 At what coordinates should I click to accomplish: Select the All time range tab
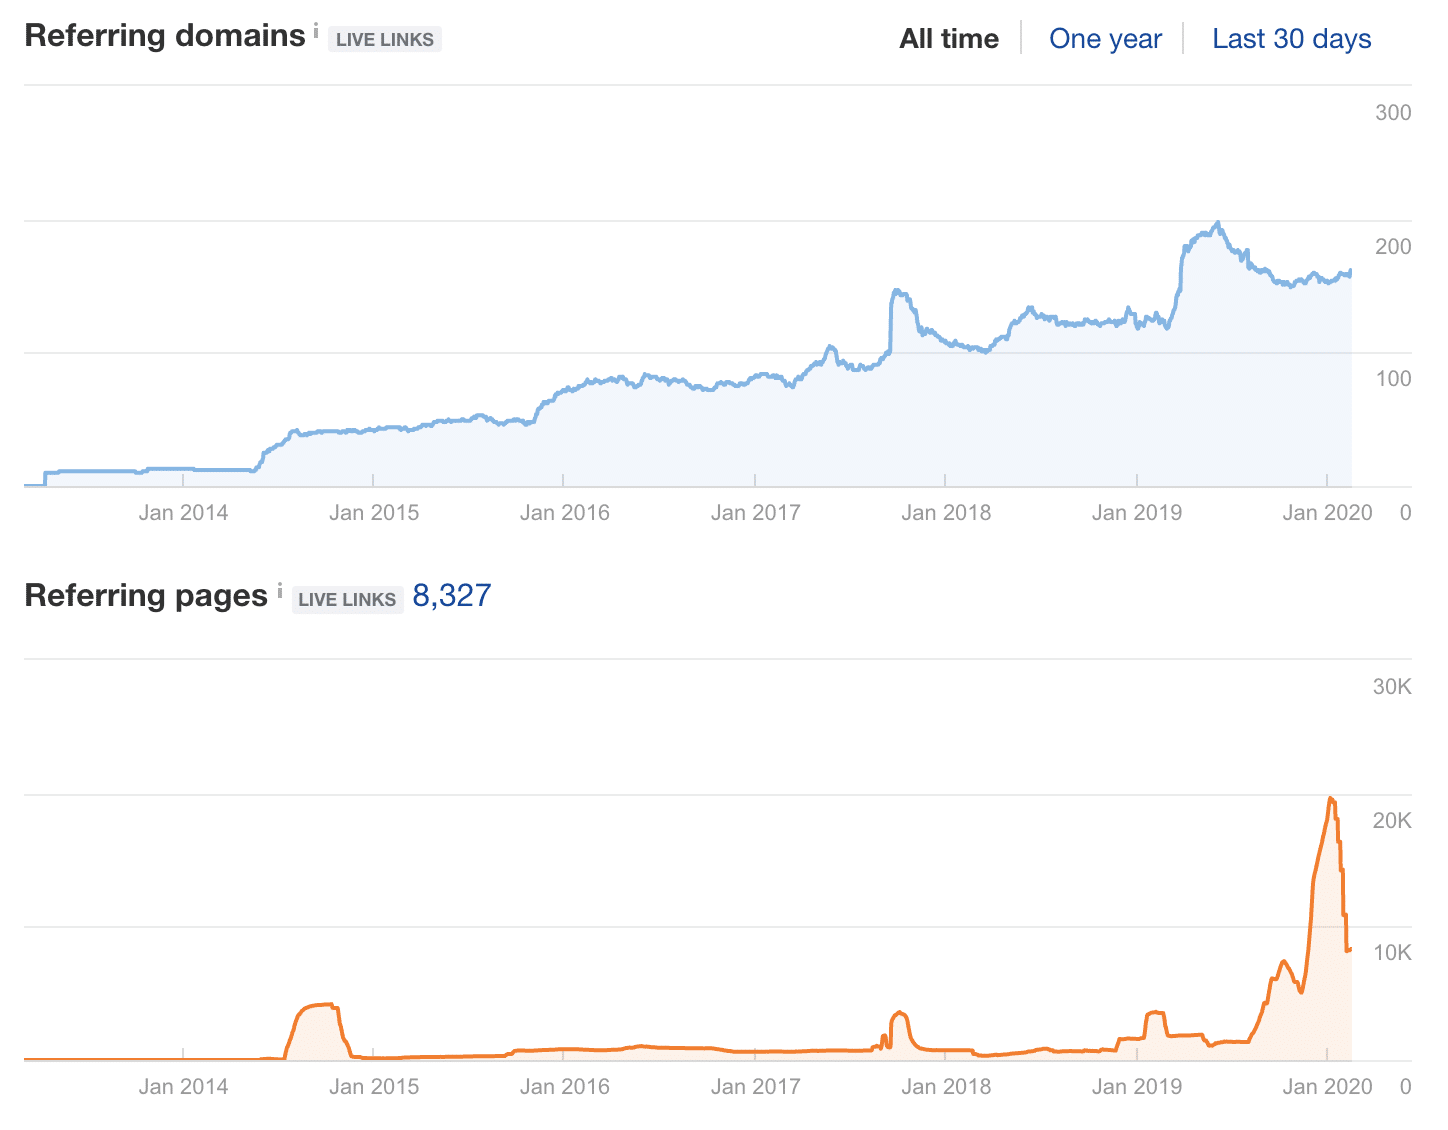point(949,39)
